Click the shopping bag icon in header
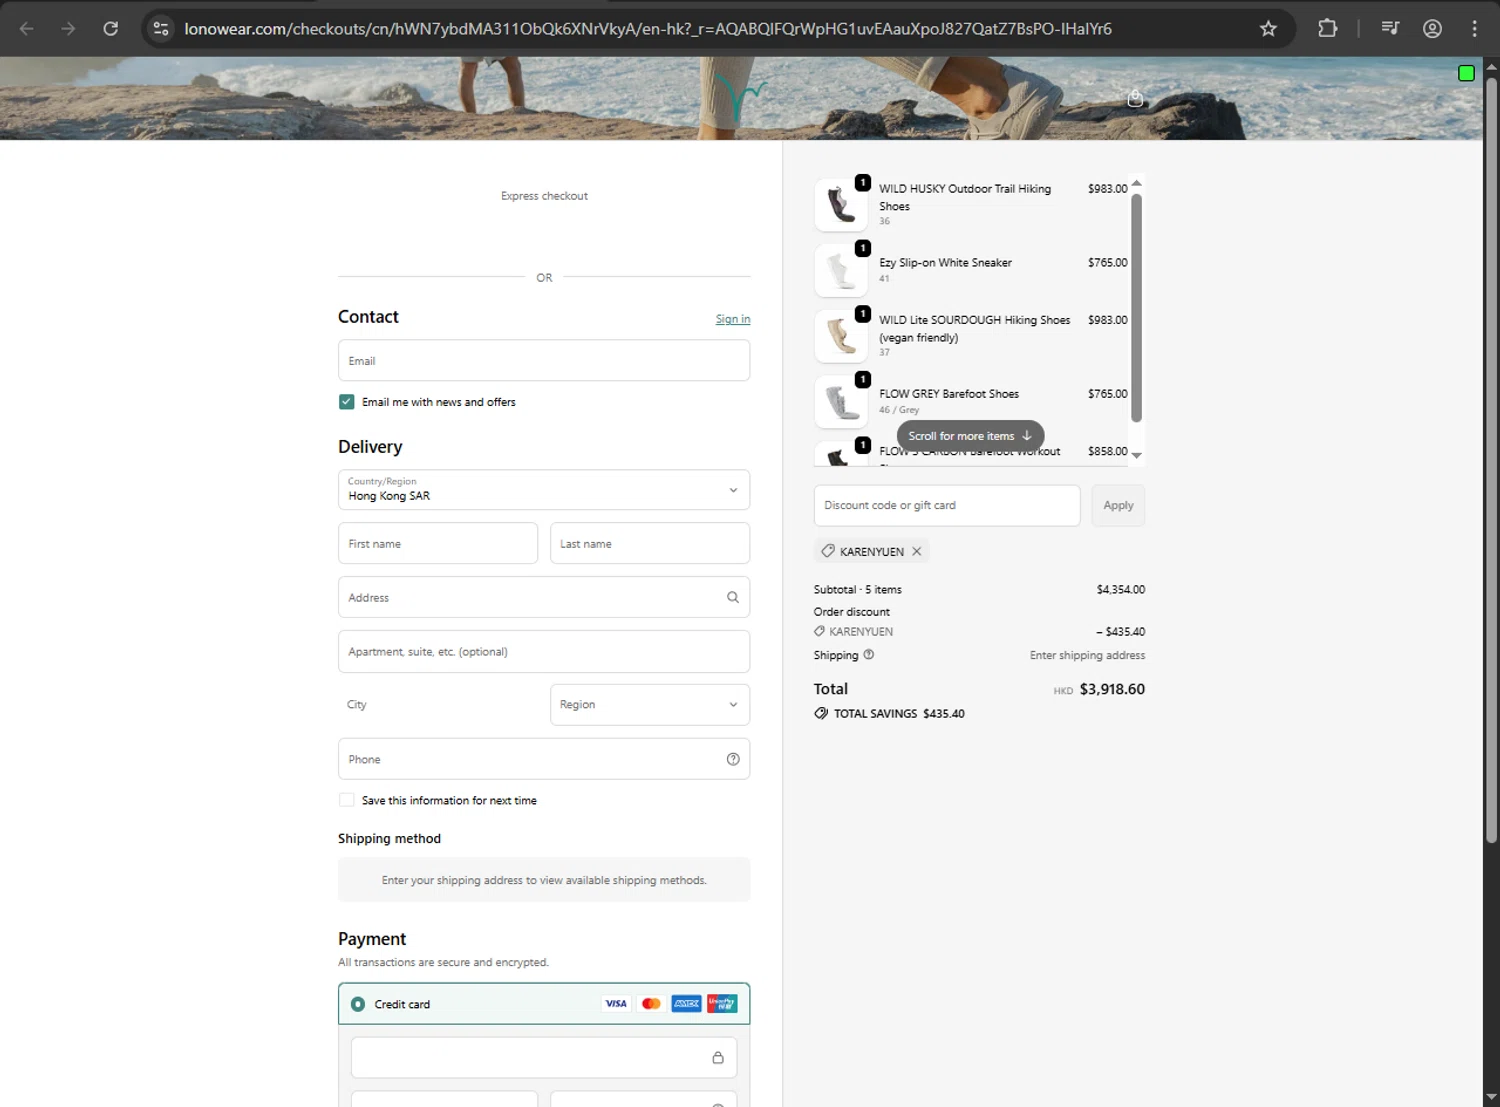This screenshot has width=1500, height=1107. click(x=1135, y=98)
